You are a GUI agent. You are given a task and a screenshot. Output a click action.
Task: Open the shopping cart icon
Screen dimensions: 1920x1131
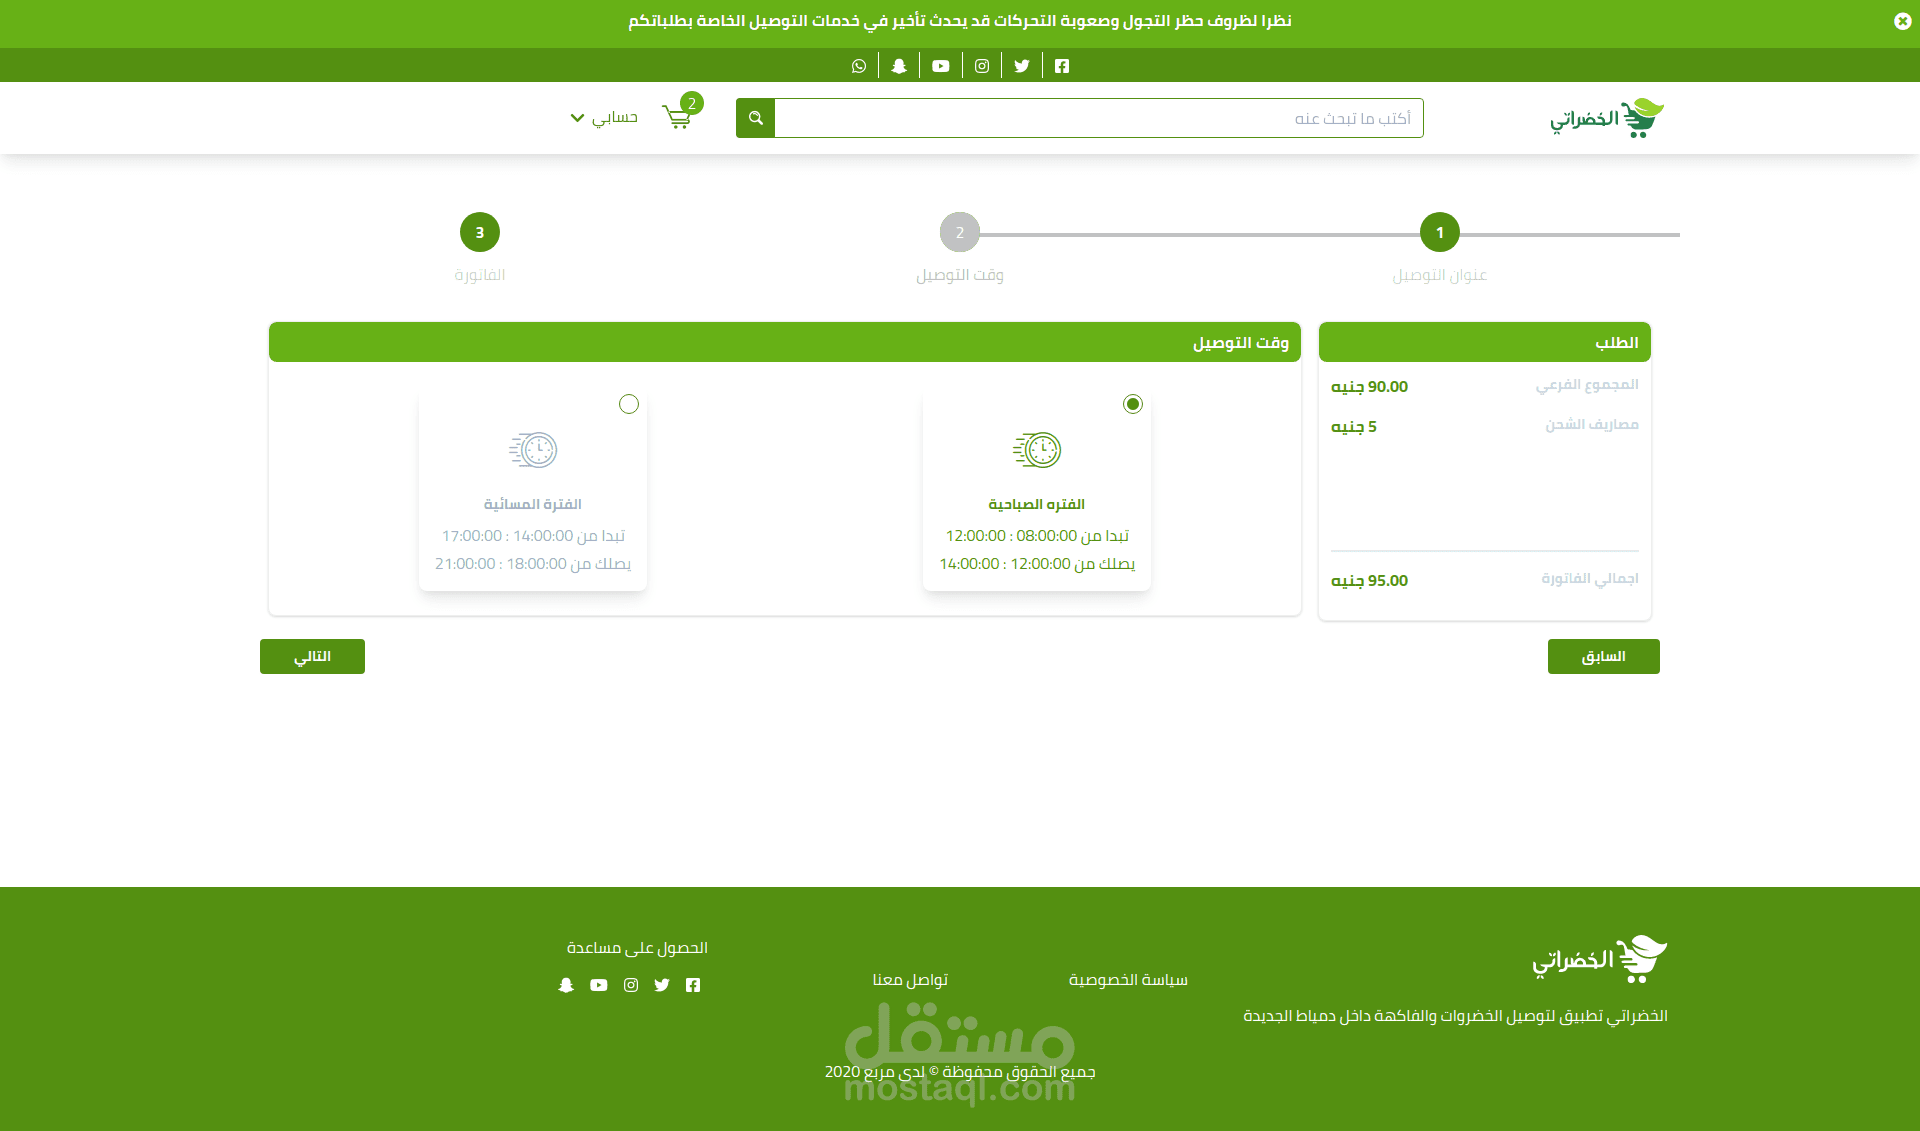678,118
